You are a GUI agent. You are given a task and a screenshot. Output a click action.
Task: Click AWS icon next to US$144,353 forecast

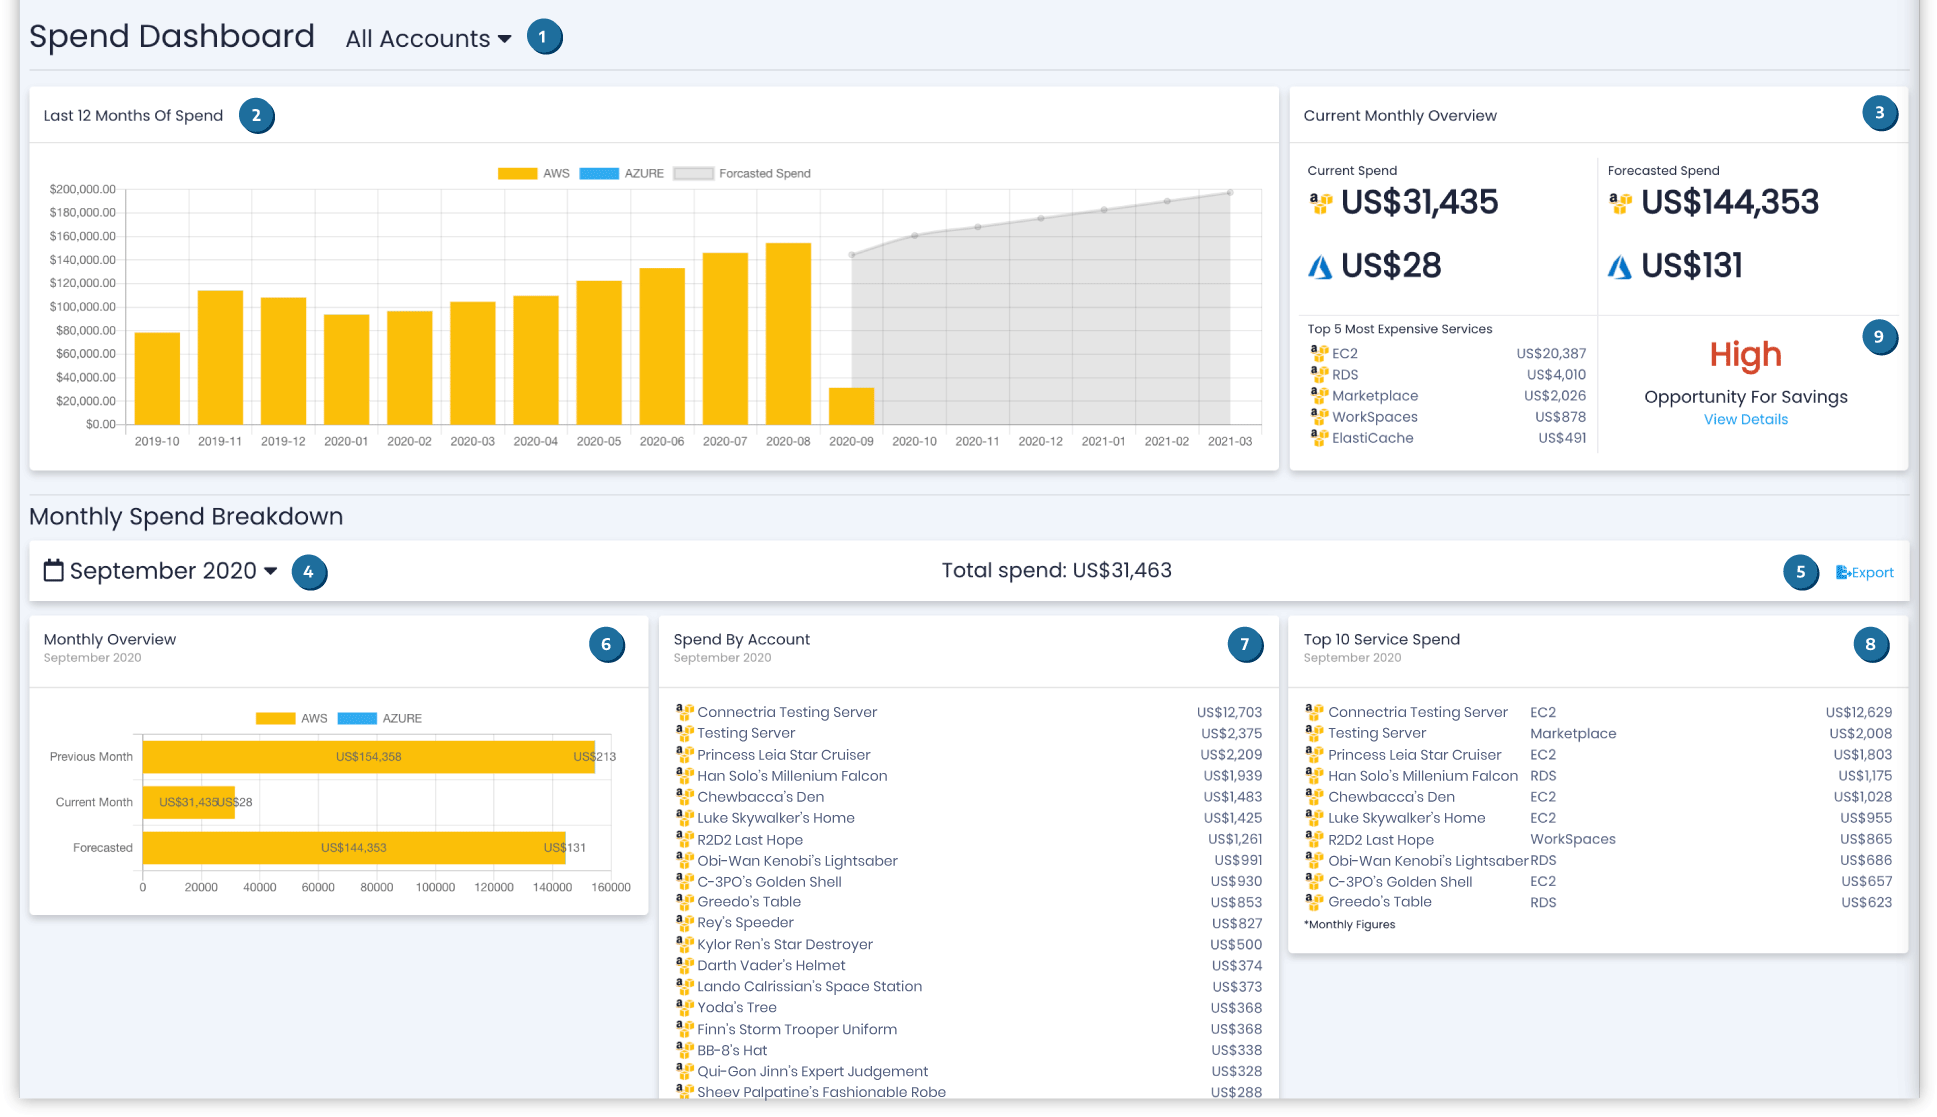point(1620,204)
